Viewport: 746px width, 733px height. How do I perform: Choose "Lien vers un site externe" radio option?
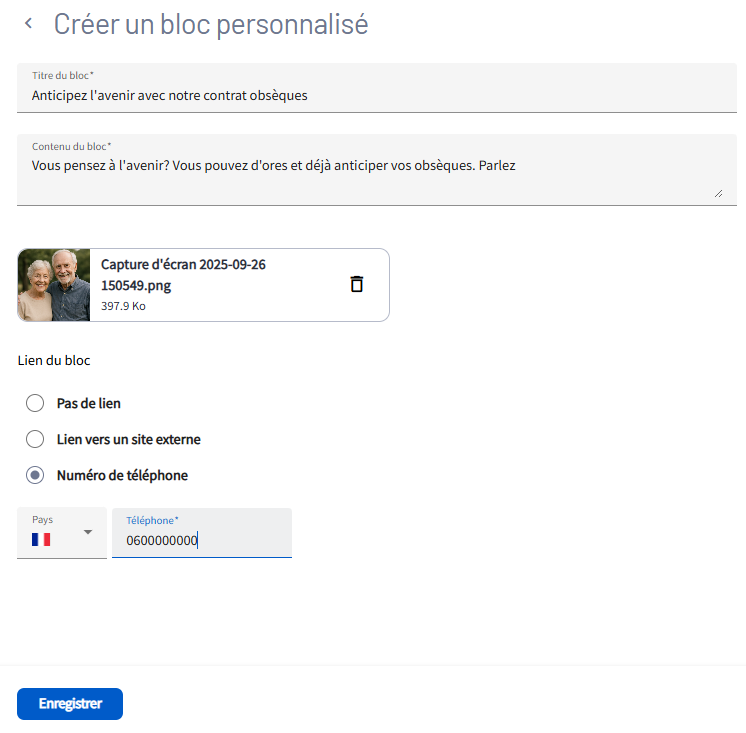35,439
